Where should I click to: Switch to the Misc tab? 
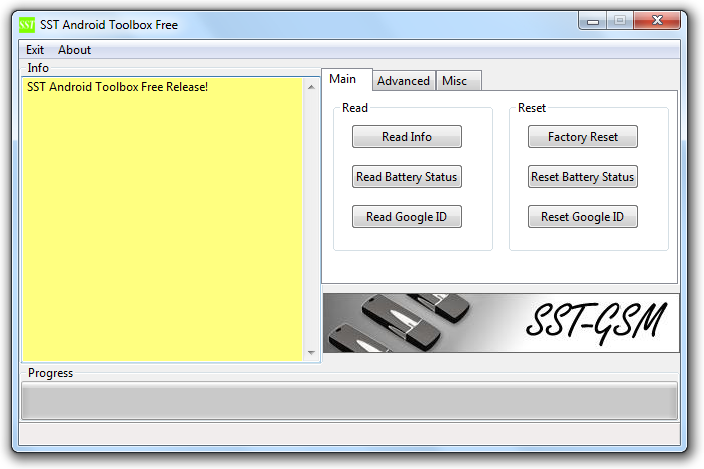tap(458, 81)
